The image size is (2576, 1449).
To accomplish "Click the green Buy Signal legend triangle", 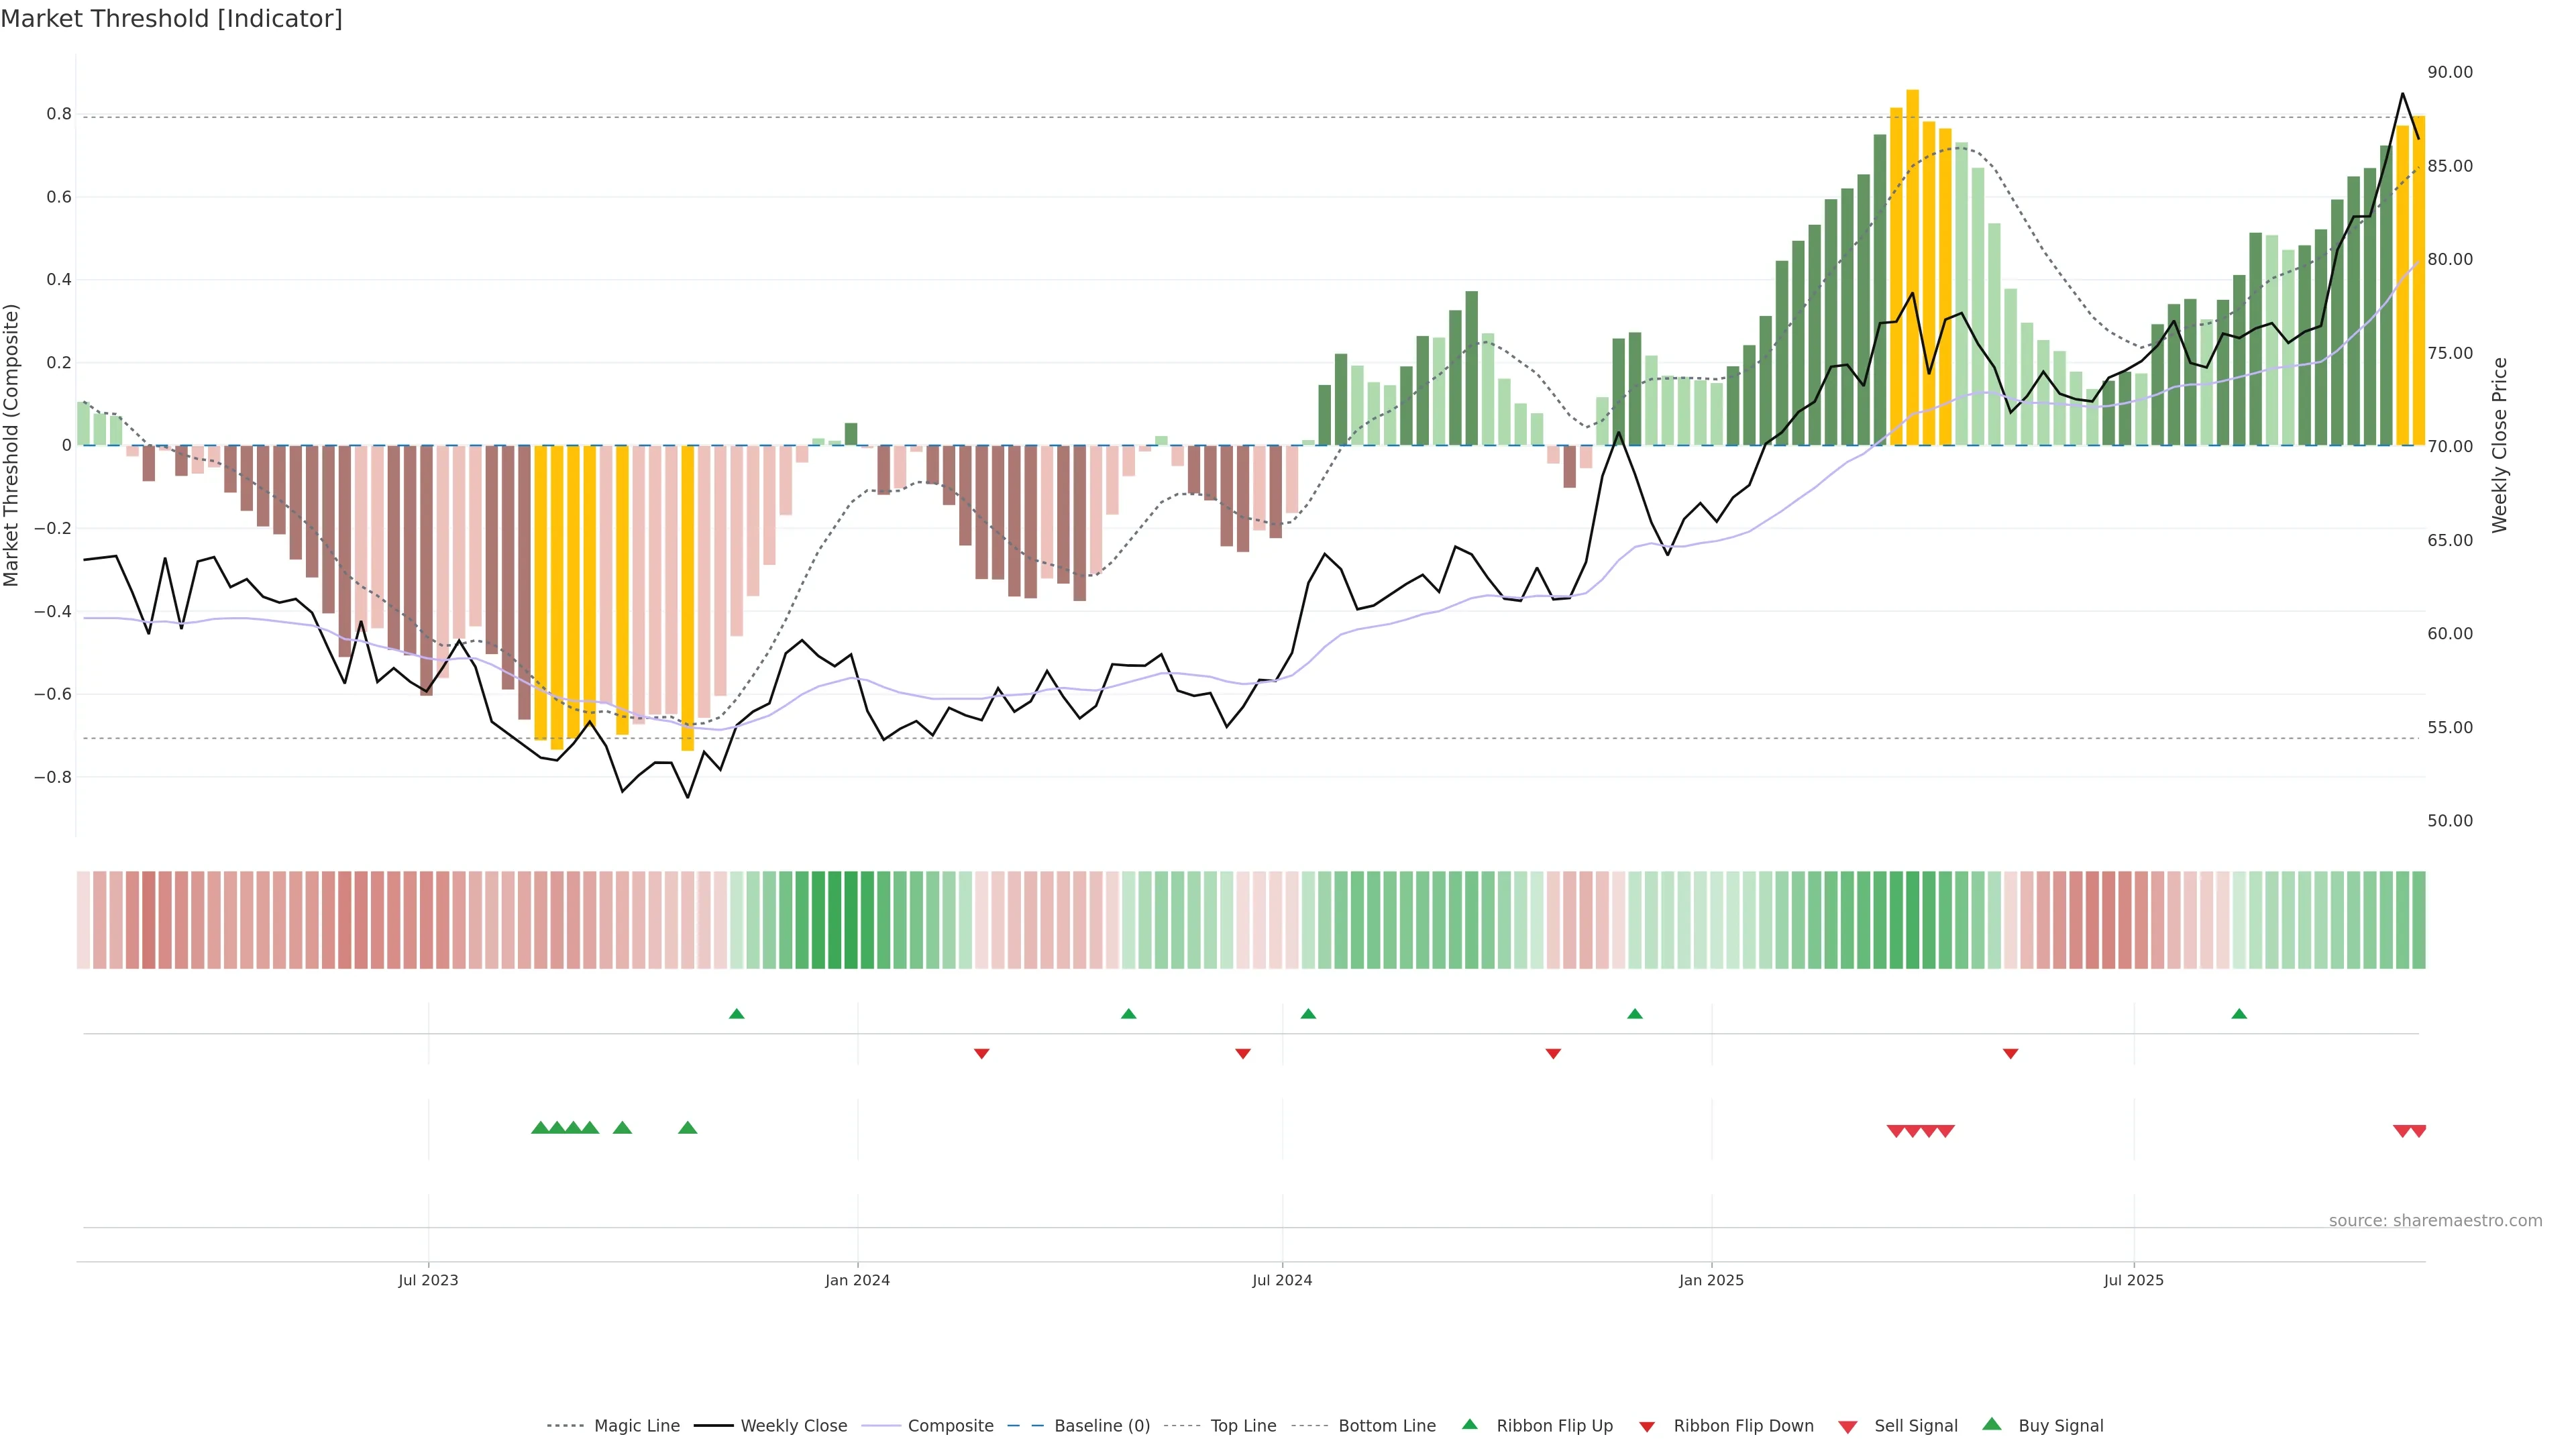I will tap(1991, 1424).
